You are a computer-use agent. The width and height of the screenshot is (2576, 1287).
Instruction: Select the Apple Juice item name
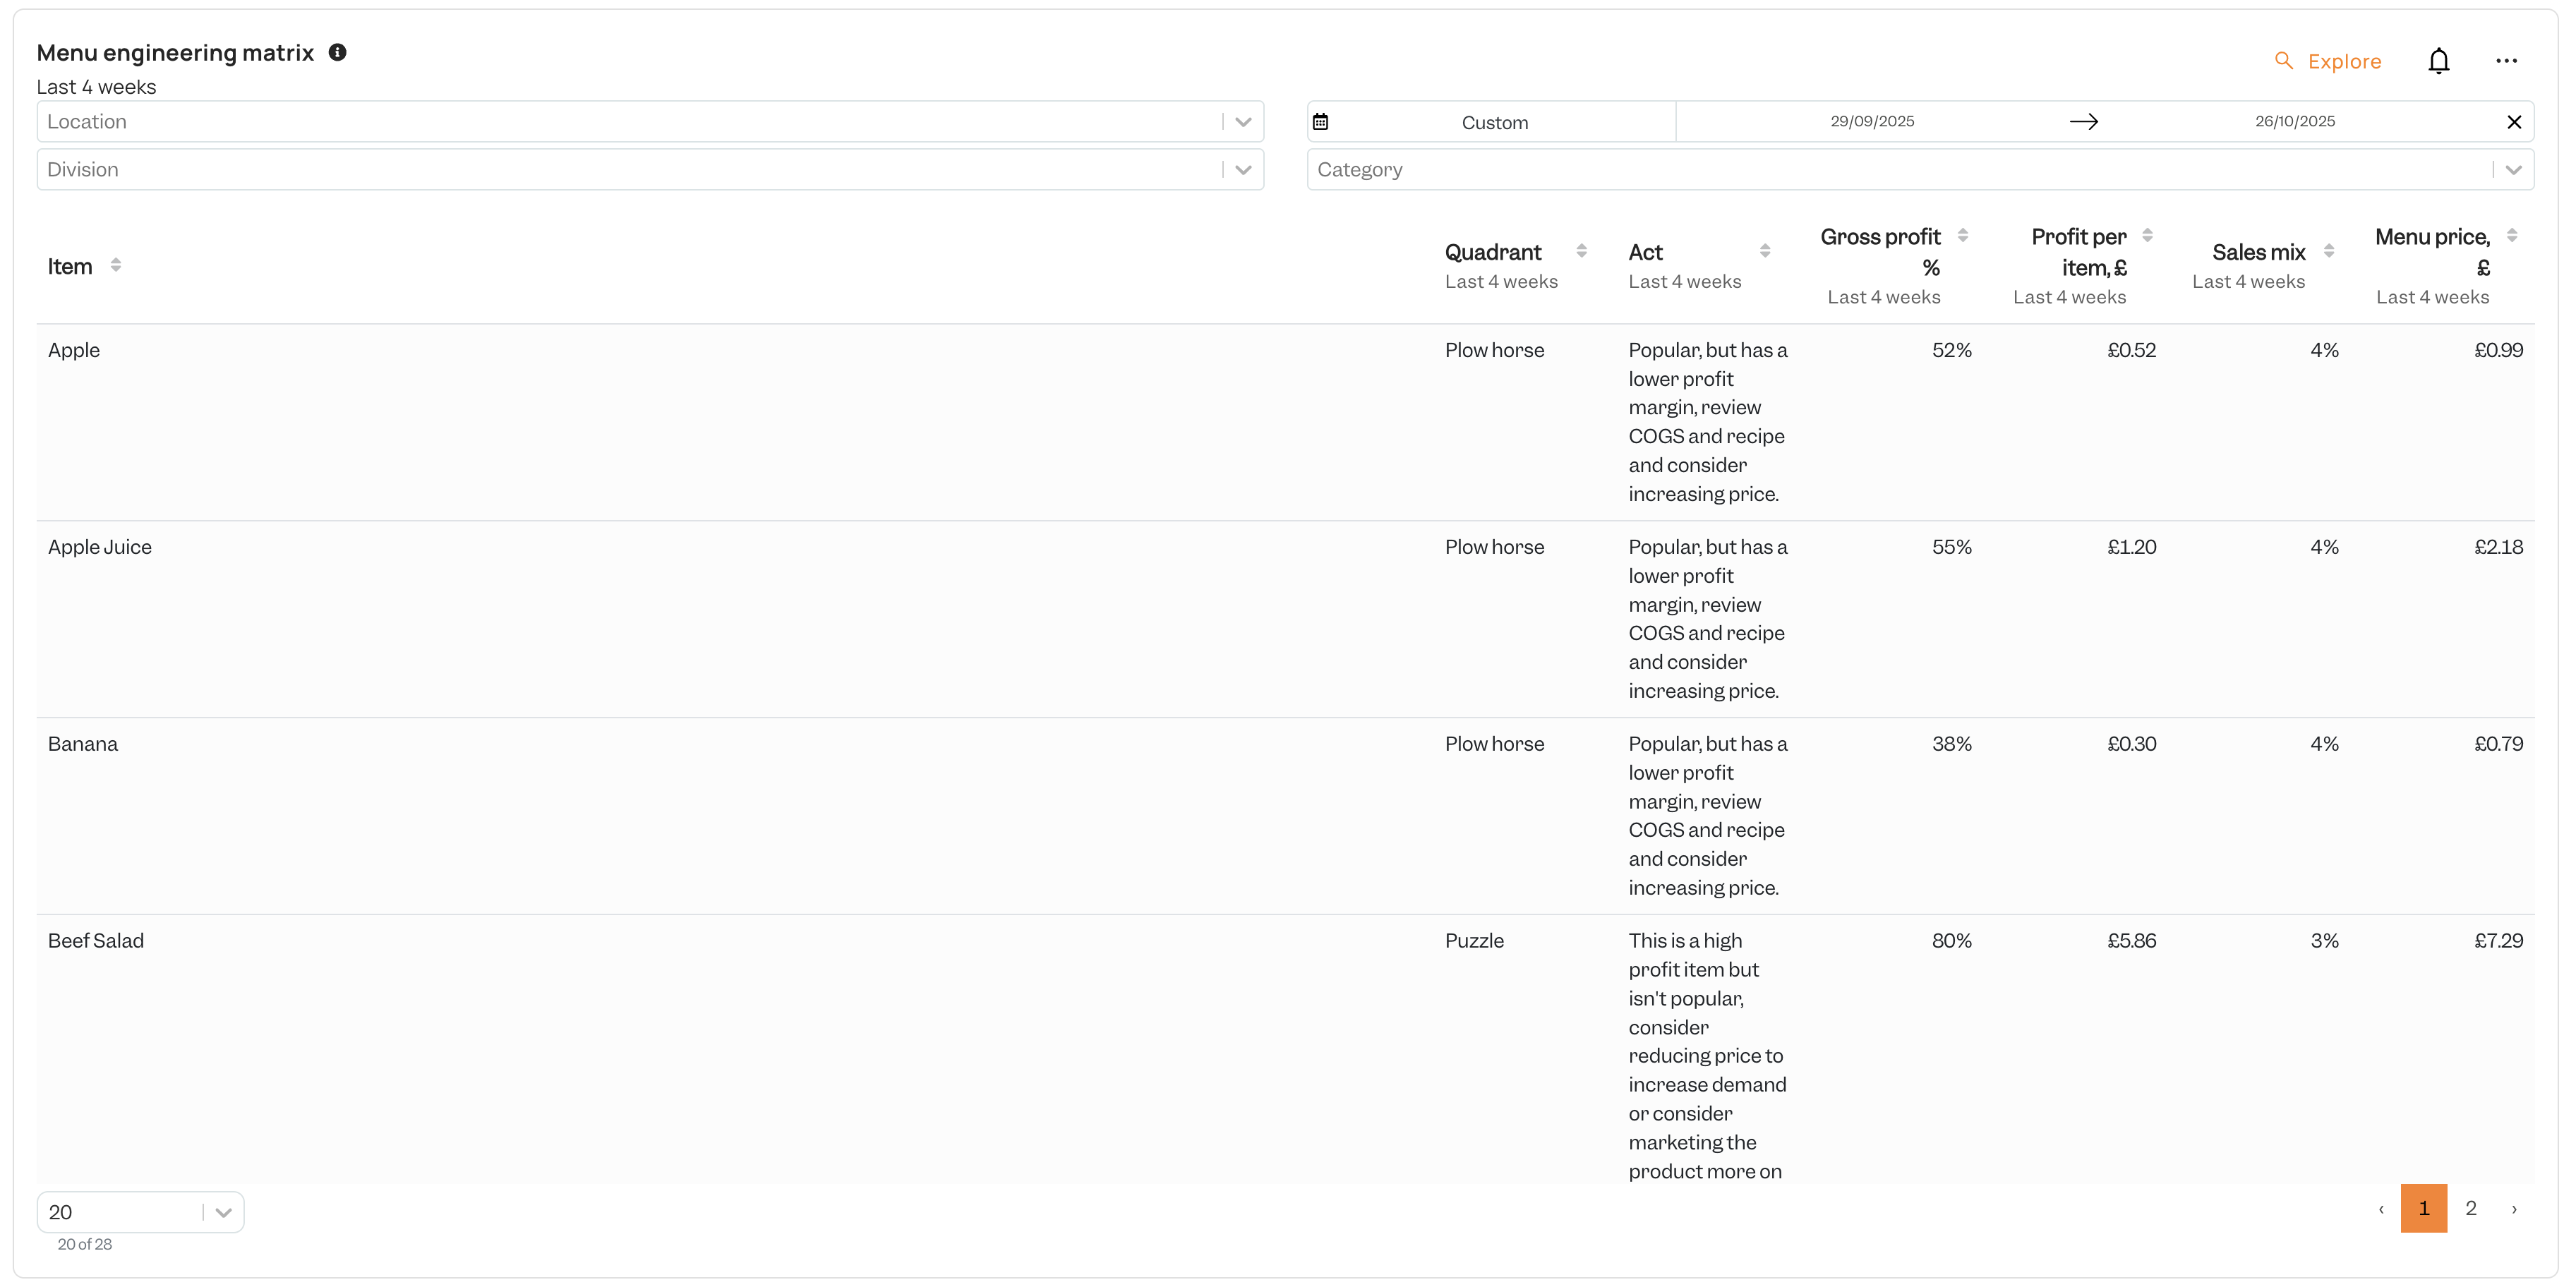[x=100, y=547]
